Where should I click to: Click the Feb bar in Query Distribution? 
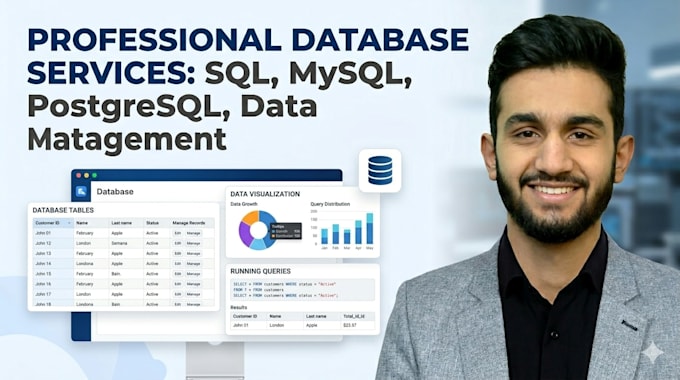[x=336, y=234]
